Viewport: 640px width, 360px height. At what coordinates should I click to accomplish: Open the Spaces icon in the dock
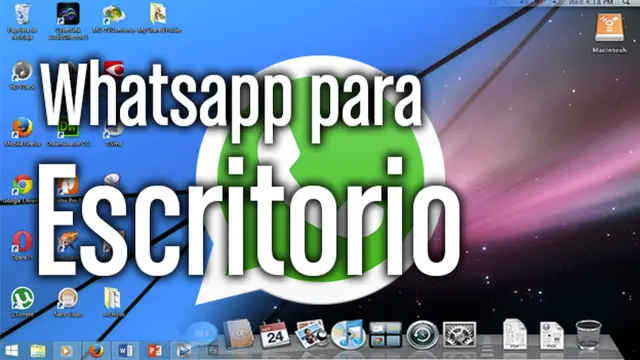[x=385, y=335]
